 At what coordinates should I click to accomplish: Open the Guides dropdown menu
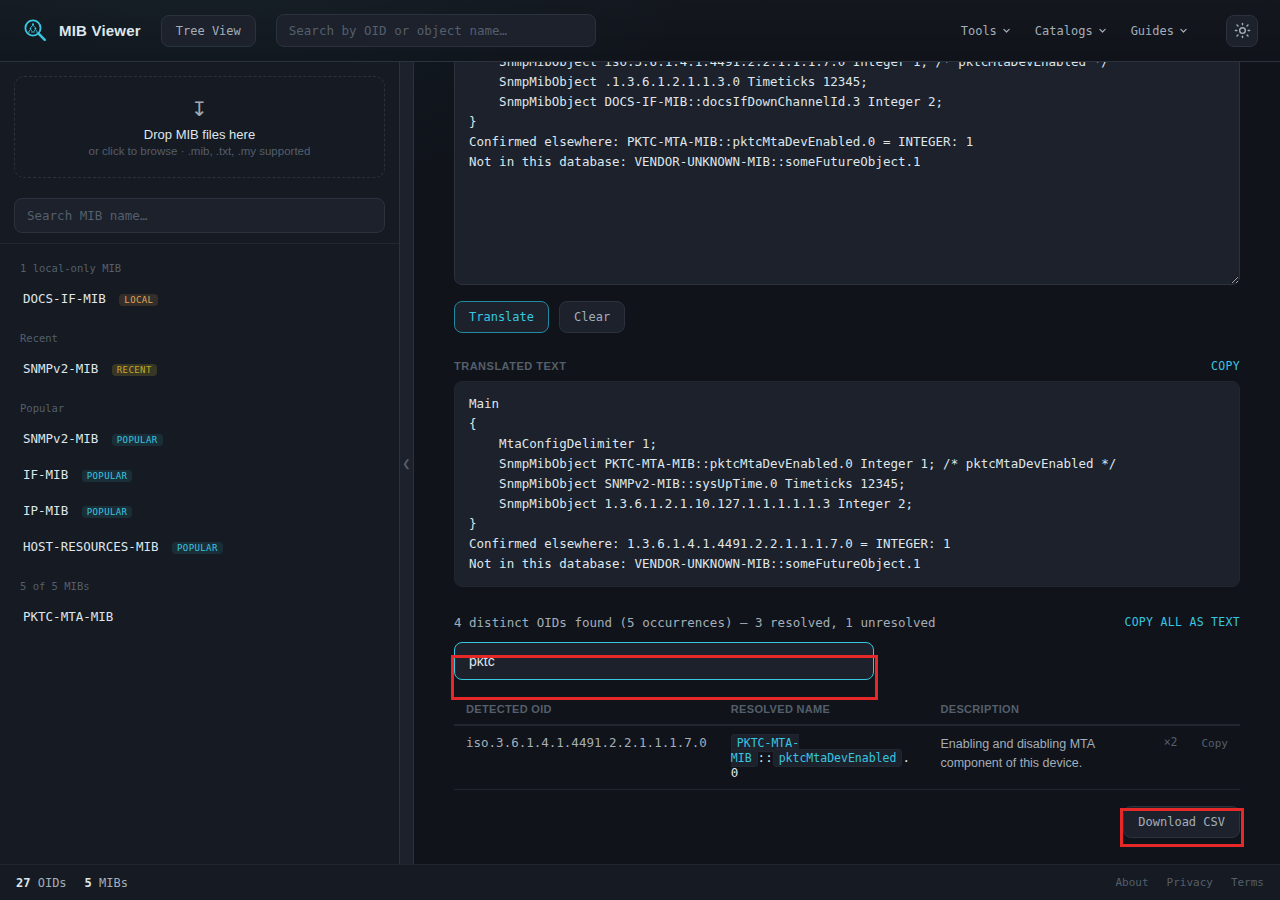tap(1159, 31)
